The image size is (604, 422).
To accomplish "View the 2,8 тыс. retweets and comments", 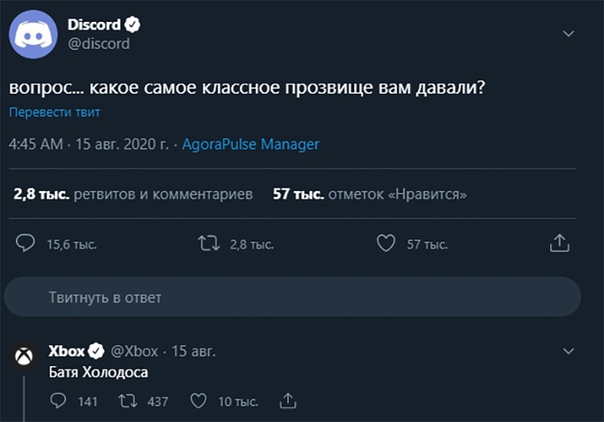I will point(134,194).
